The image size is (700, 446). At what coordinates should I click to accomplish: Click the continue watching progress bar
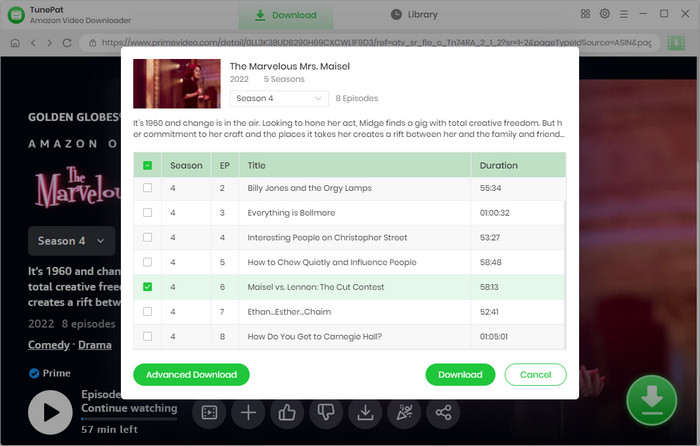pos(129,419)
